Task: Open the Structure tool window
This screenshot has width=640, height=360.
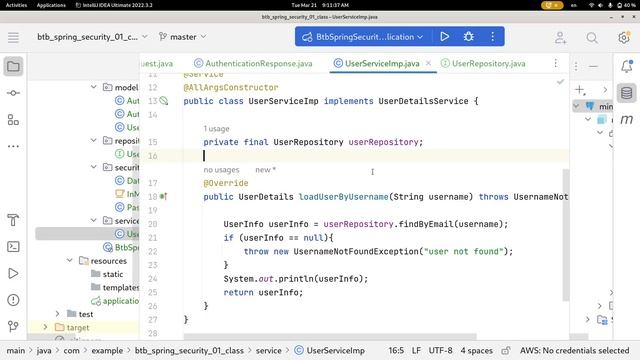Action: coord(13,120)
